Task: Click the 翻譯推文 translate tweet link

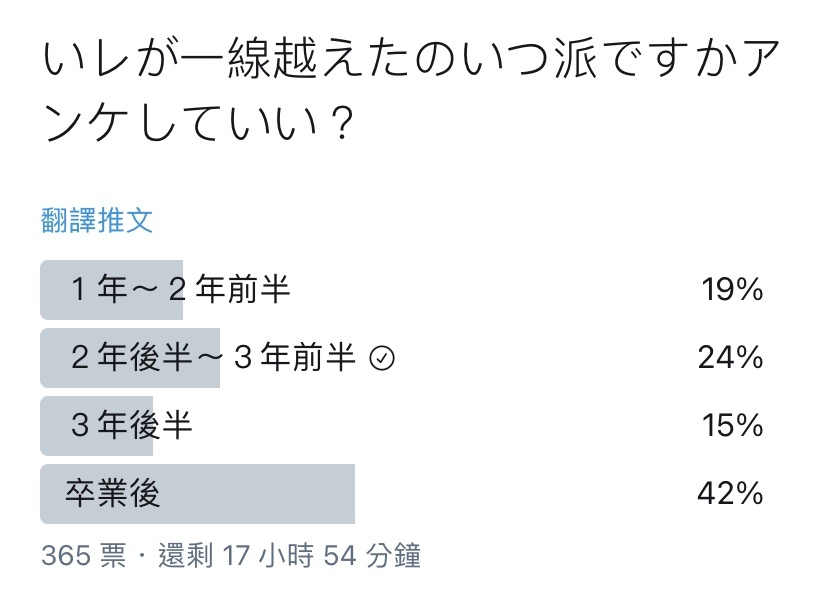Action: [x=97, y=221]
